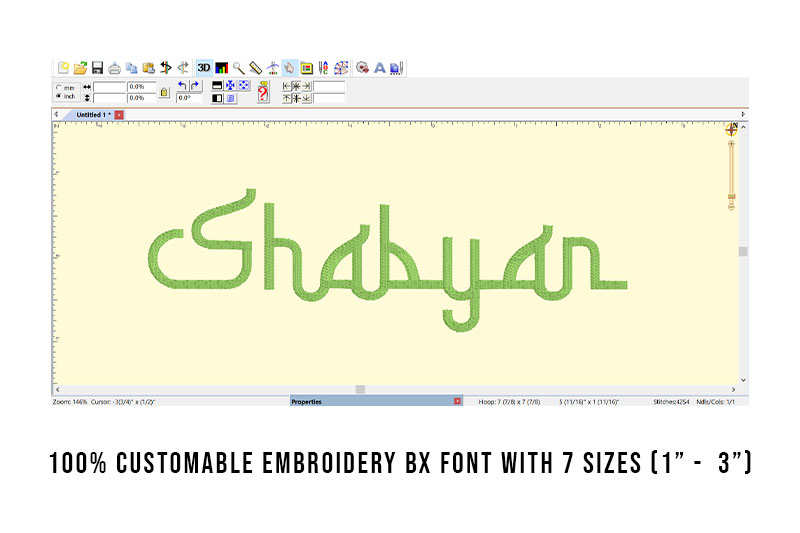This screenshot has width=800, height=533.
Task: Click the align vertical middle icon
Action: pos(296,98)
